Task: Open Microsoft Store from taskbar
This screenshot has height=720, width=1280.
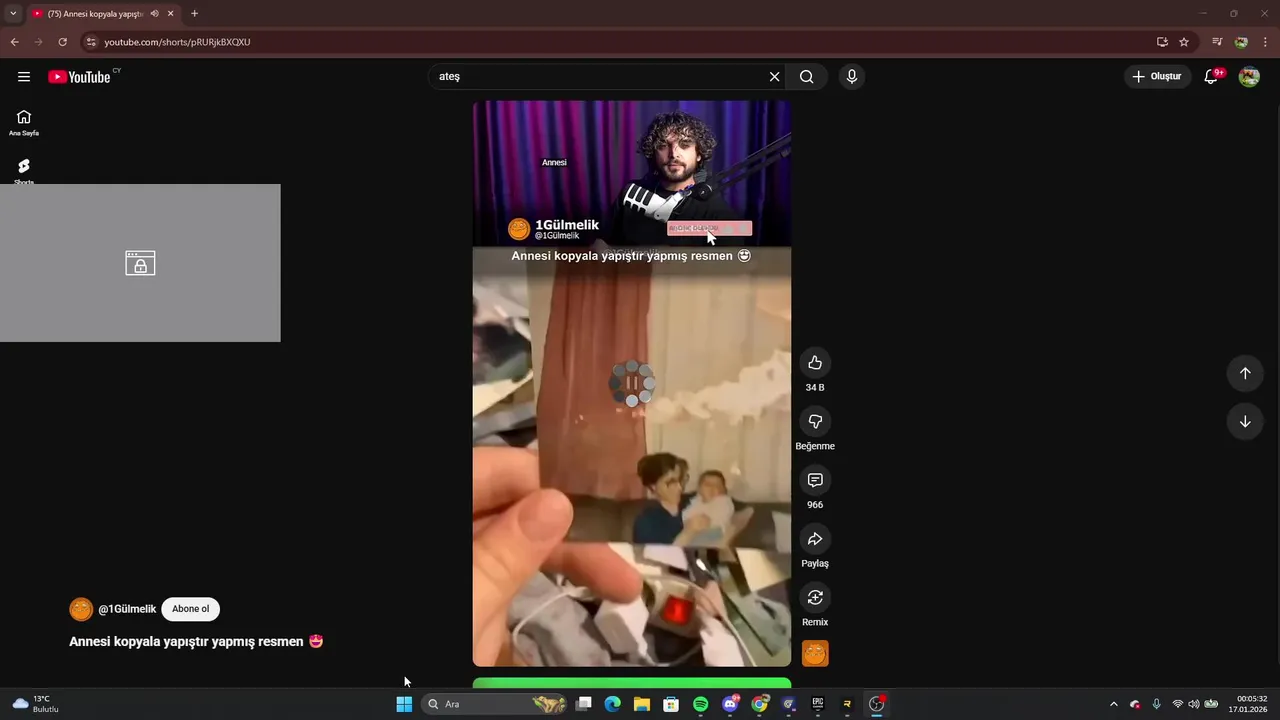Action: click(671, 704)
